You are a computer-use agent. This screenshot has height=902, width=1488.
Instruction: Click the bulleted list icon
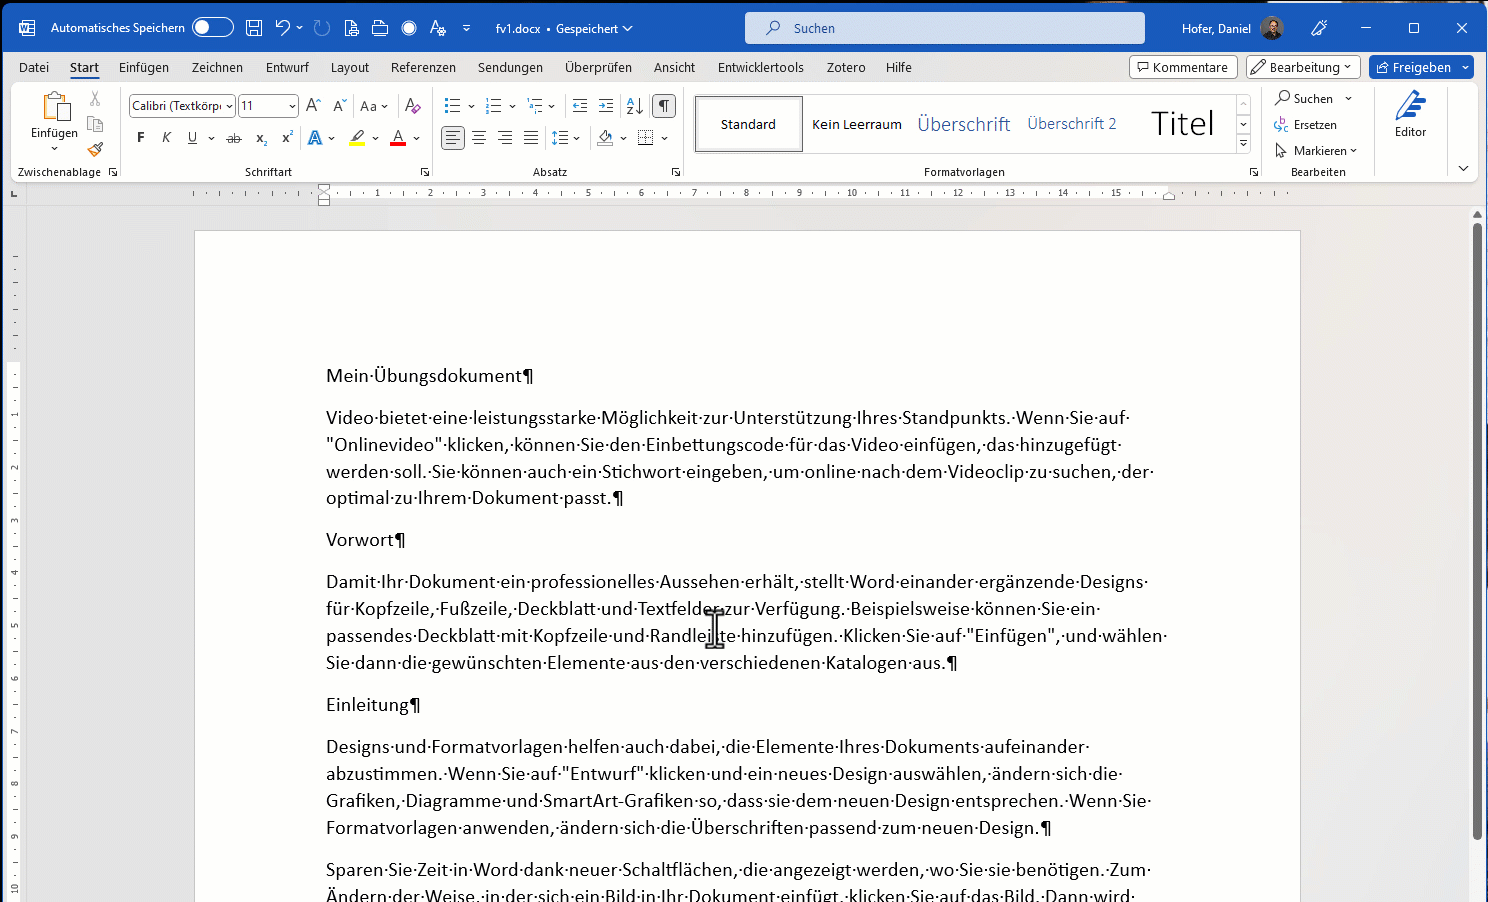(x=452, y=106)
